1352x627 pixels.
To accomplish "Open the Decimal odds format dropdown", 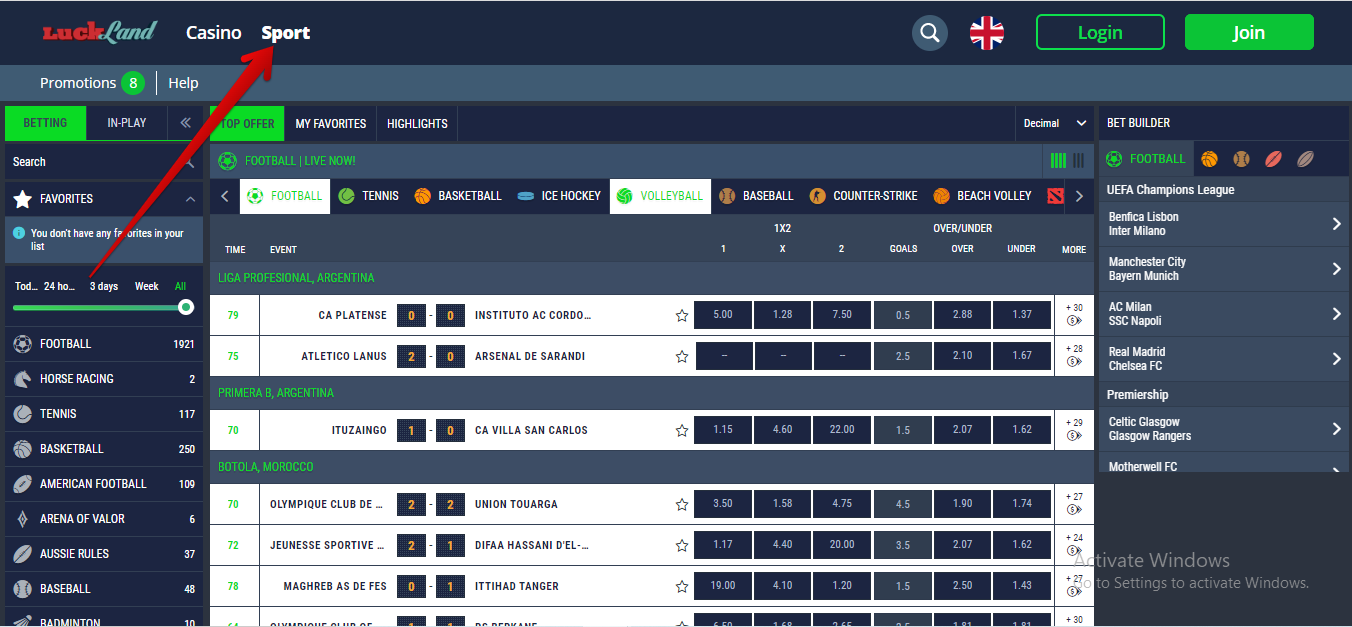I will tap(1054, 124).
